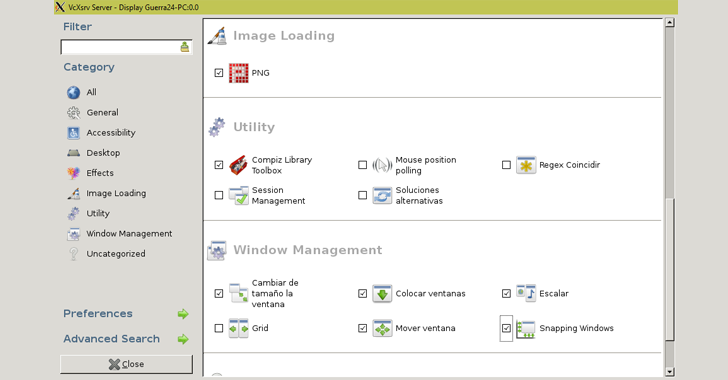
Task: Click the clear filter icon in search box
Action: pyautogui.click(x=185, y=47)
